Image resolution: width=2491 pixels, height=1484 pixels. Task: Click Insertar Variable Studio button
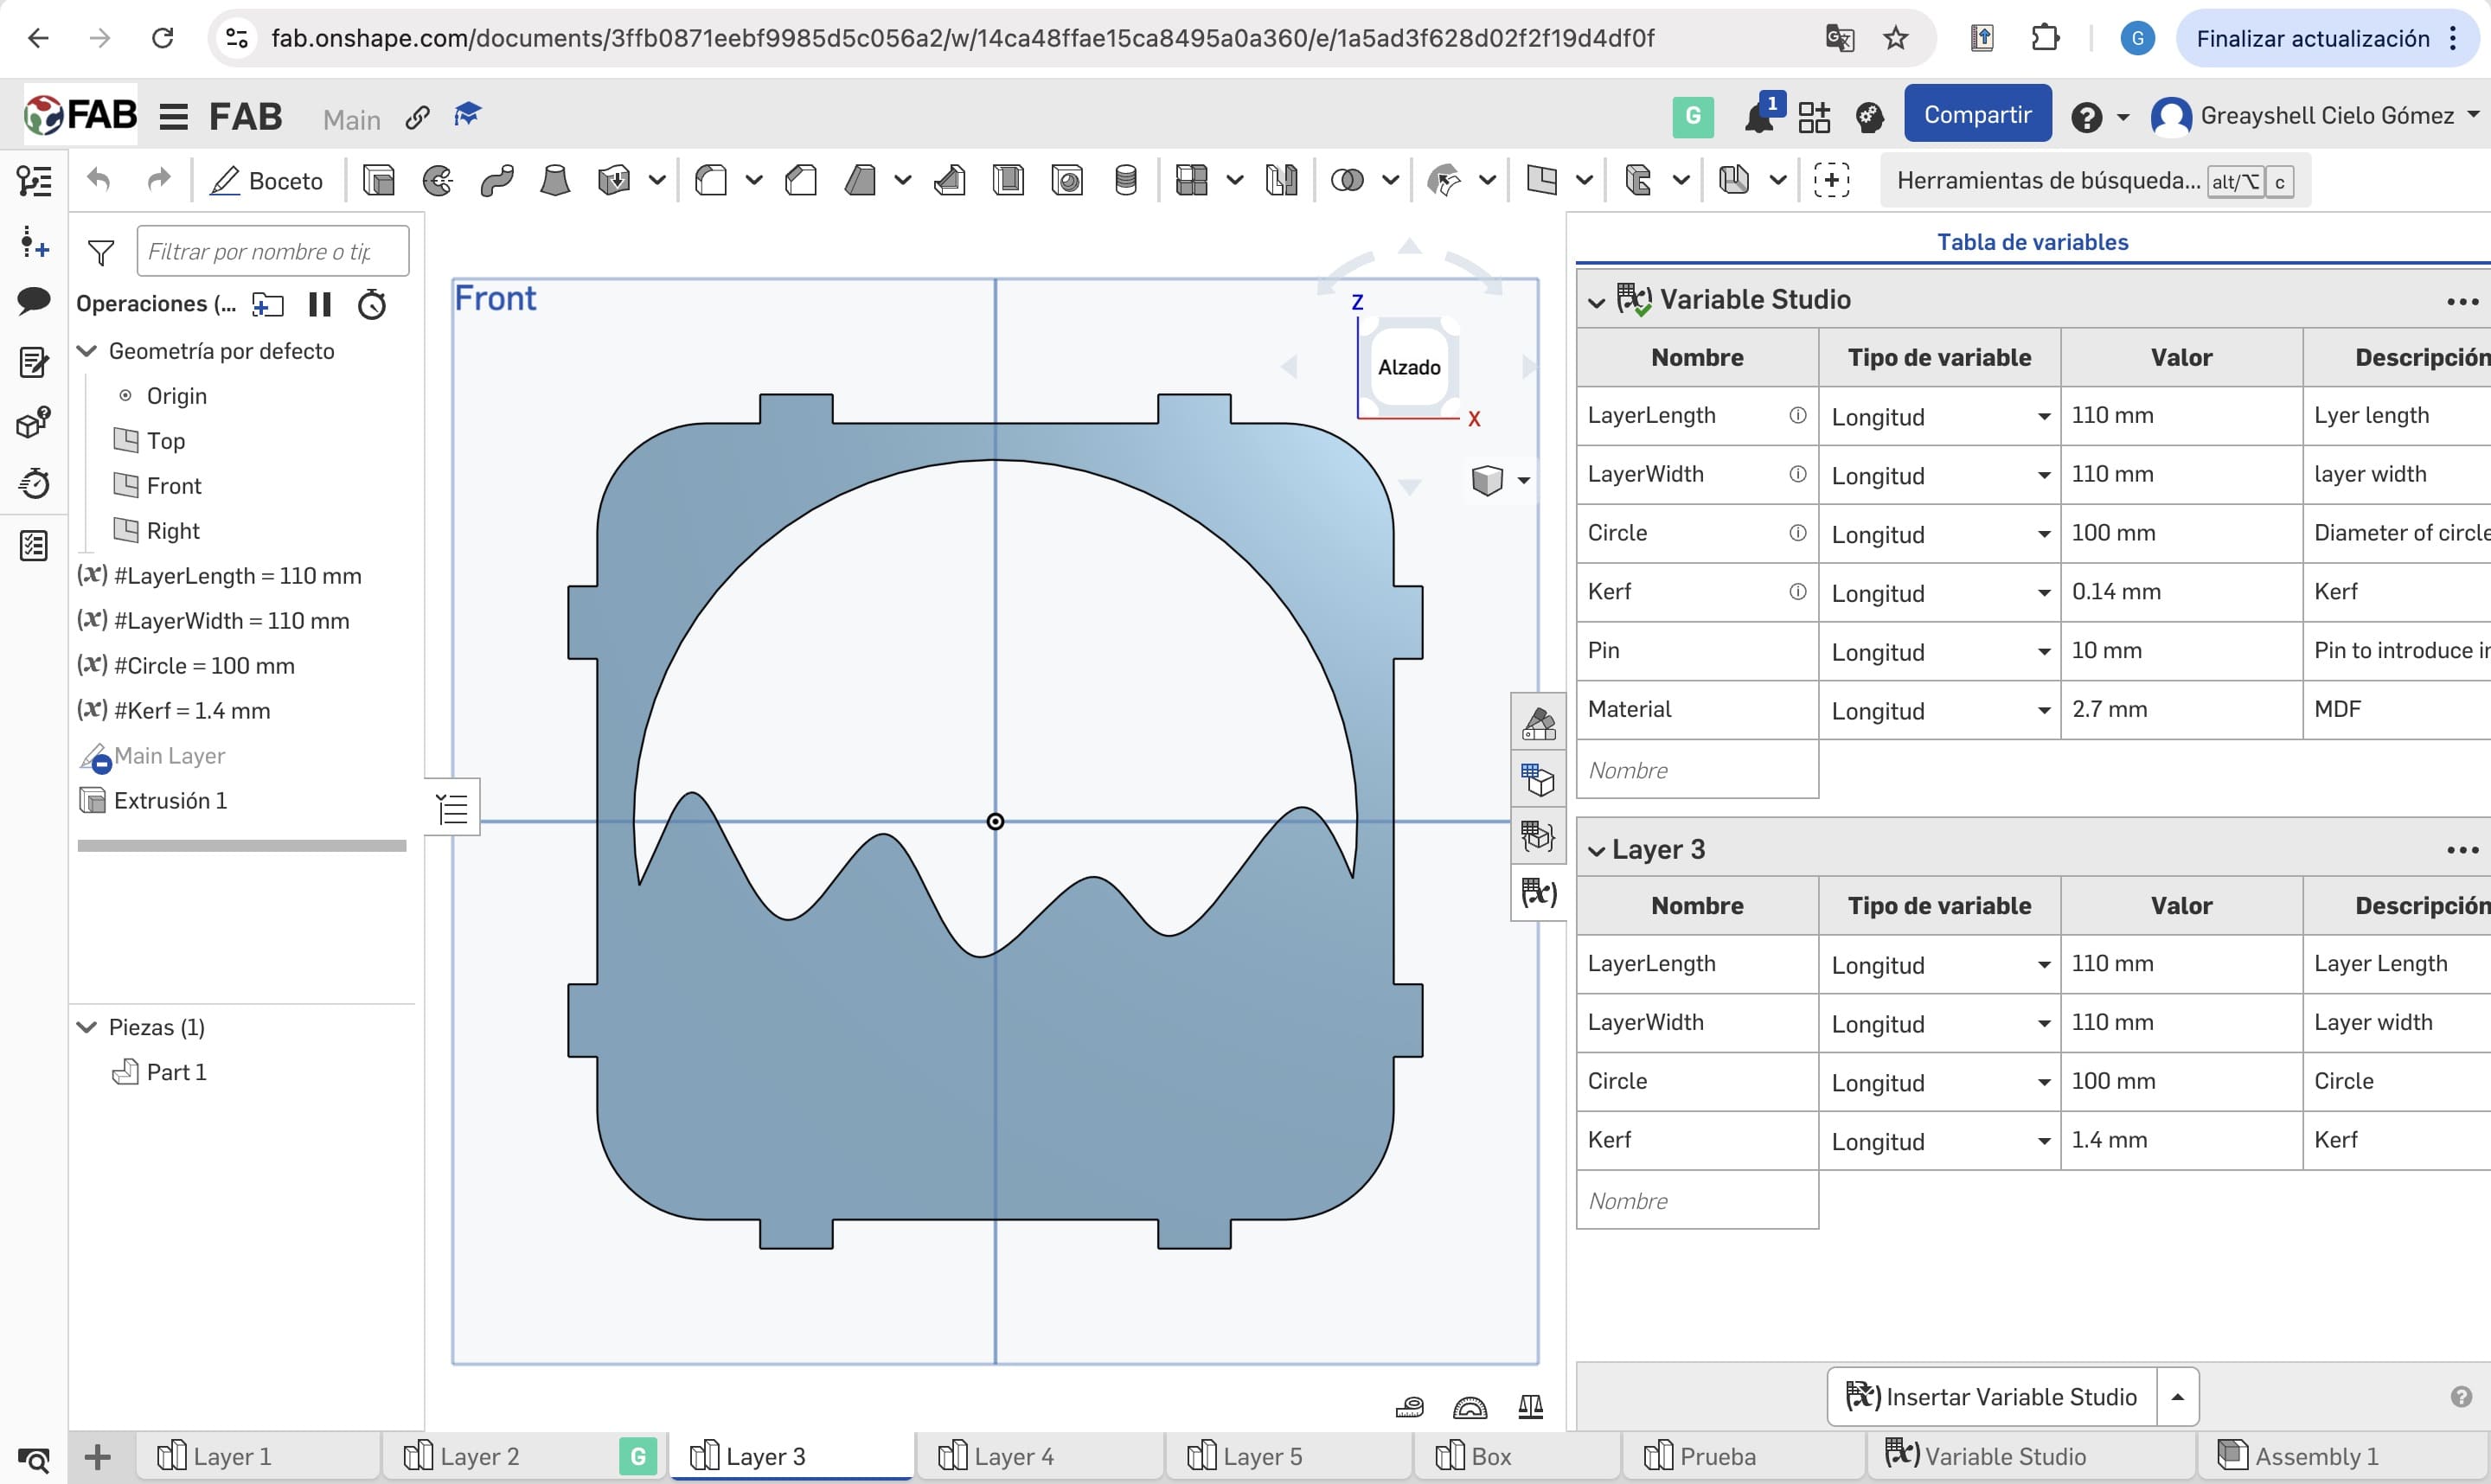tap(1992, 1396)
